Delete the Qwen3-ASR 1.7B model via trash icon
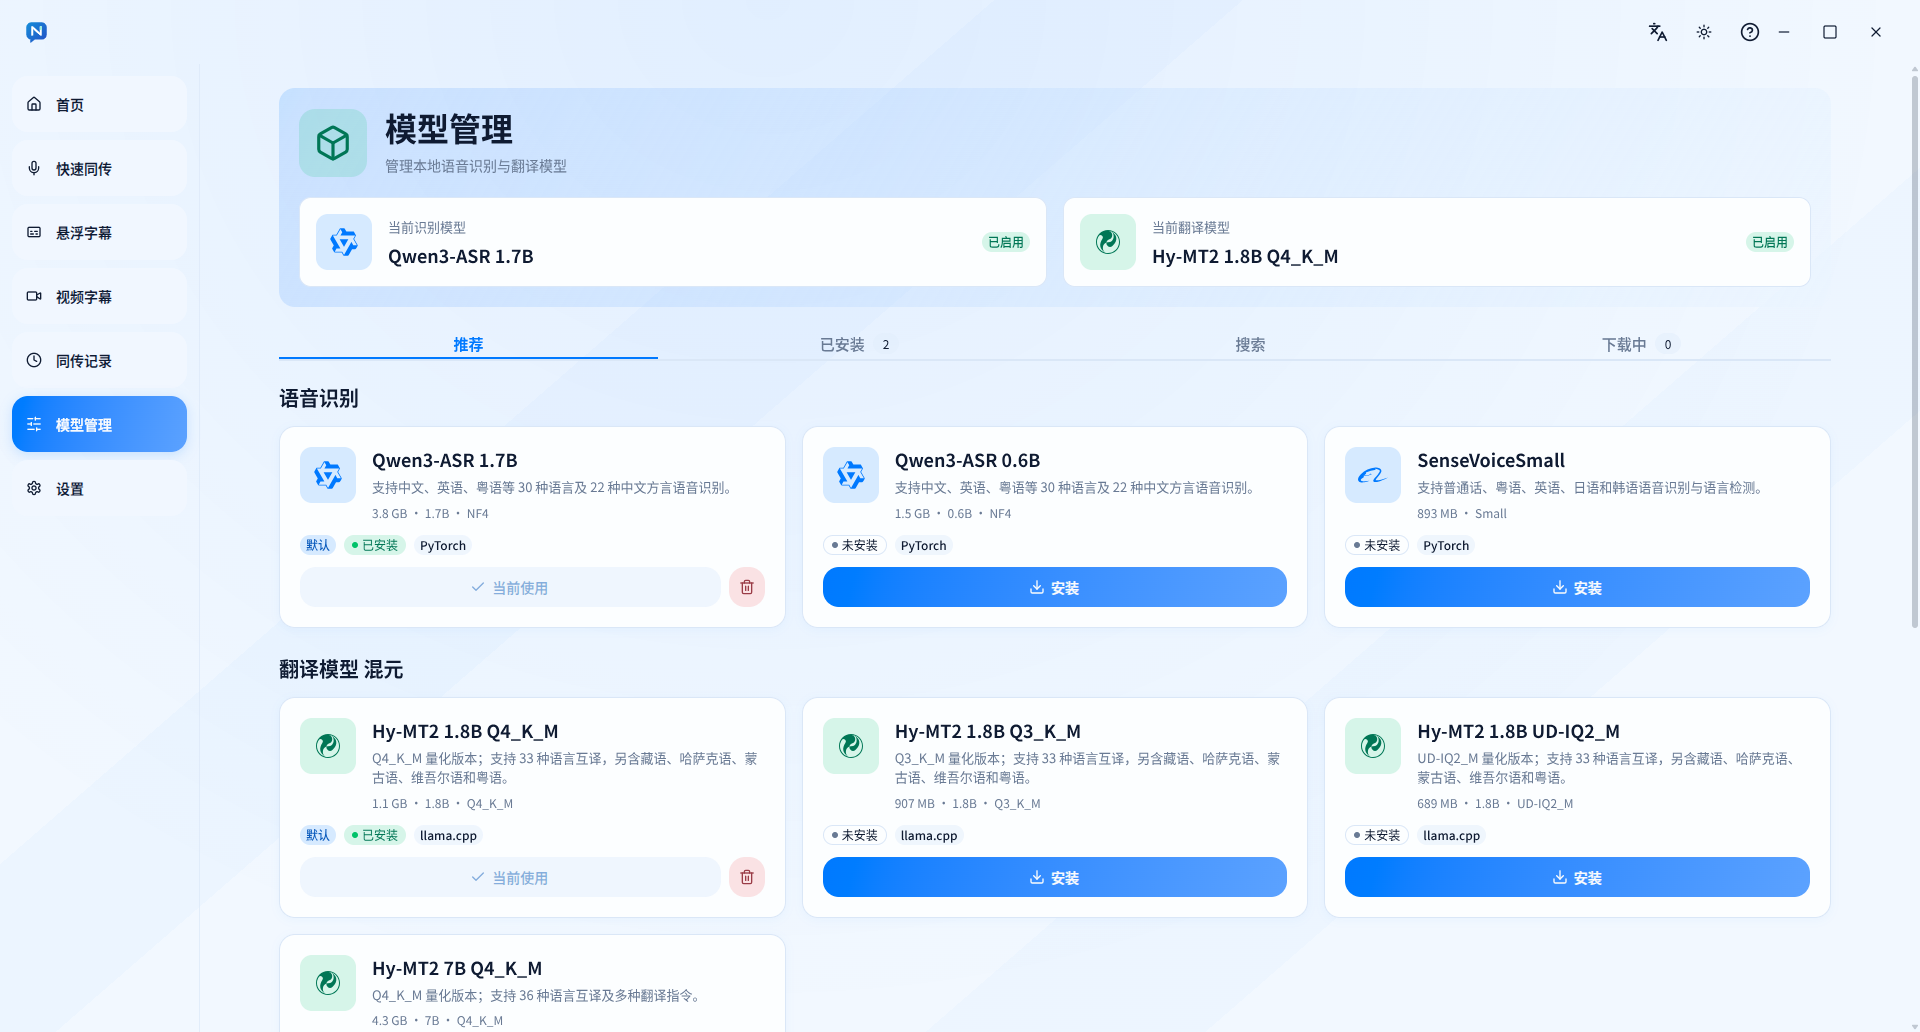This screenshot has height=1032, width=1920. (747, 587)
